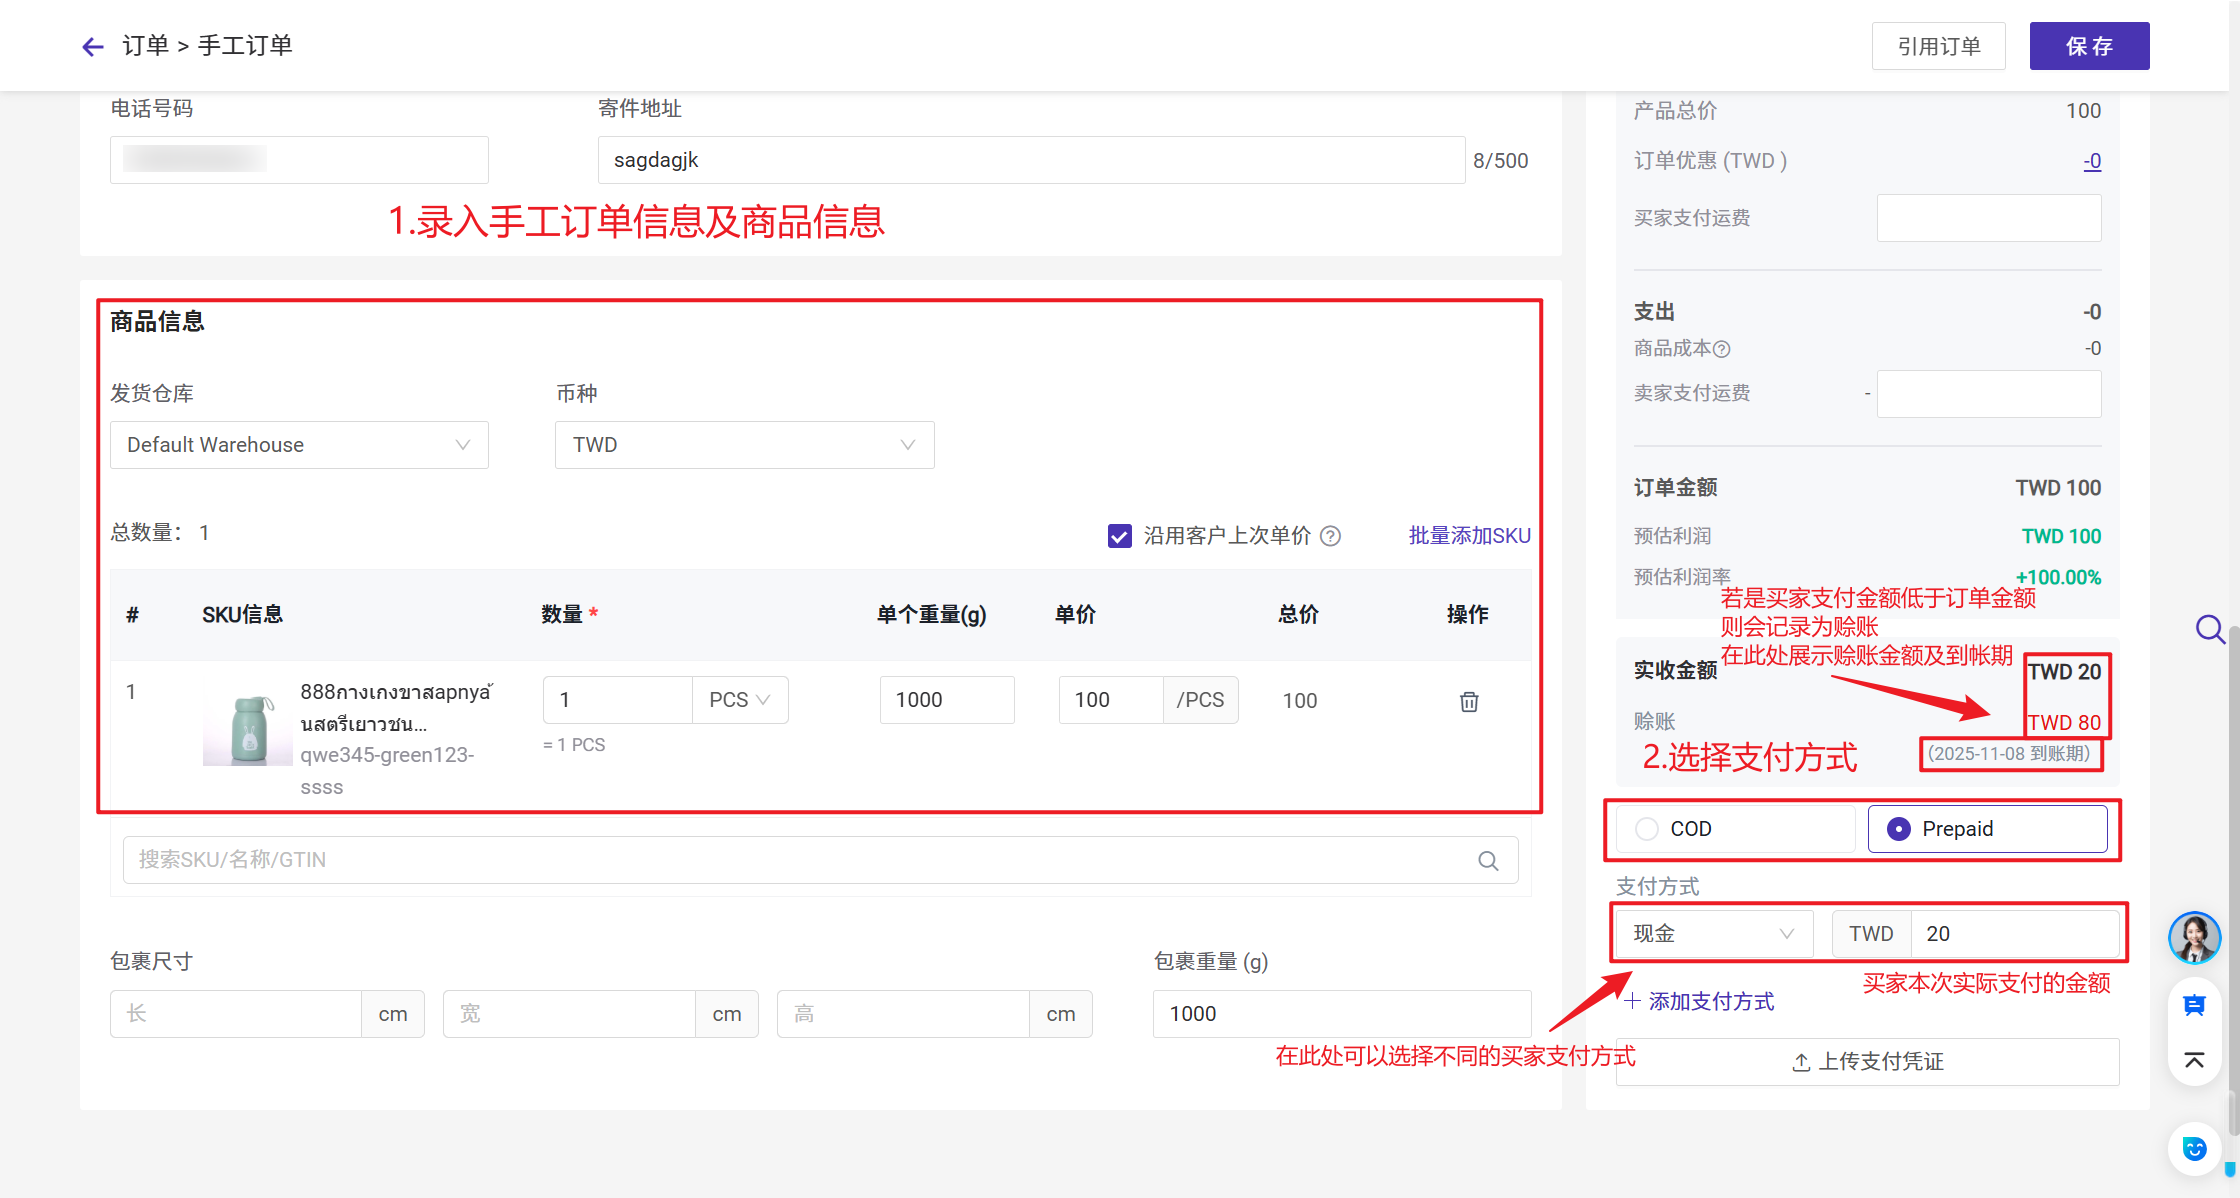Uncheck 沿用客户上次单价 checkbox
2240x1198 pixels.
click(1119, 536)
